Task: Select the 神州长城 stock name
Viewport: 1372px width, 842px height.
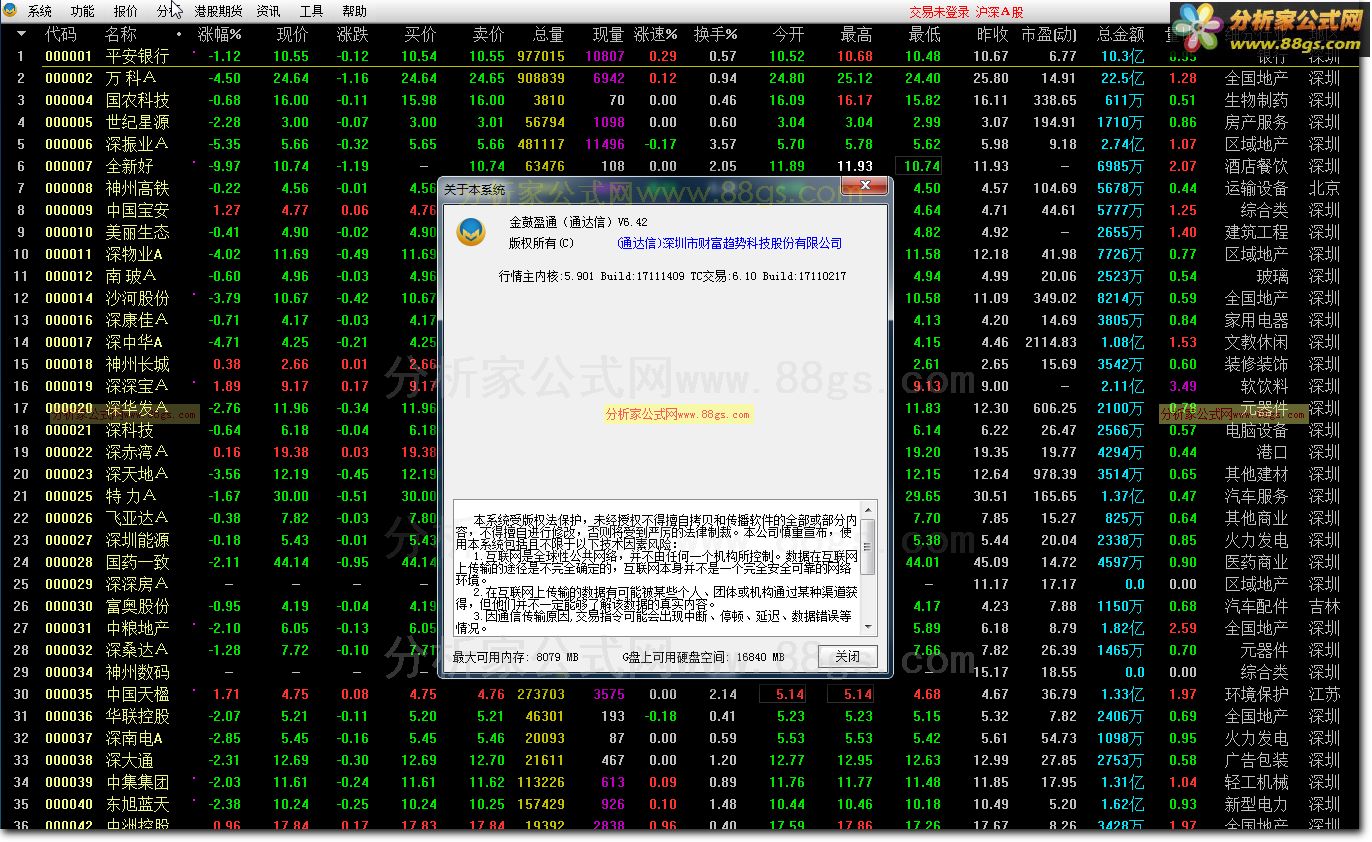Action: 138,364
